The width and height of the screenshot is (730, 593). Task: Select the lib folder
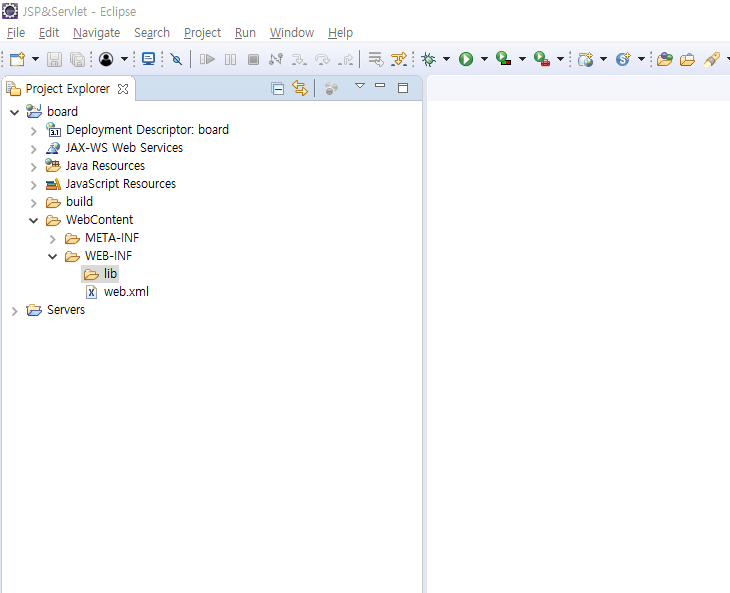[100, 274]
